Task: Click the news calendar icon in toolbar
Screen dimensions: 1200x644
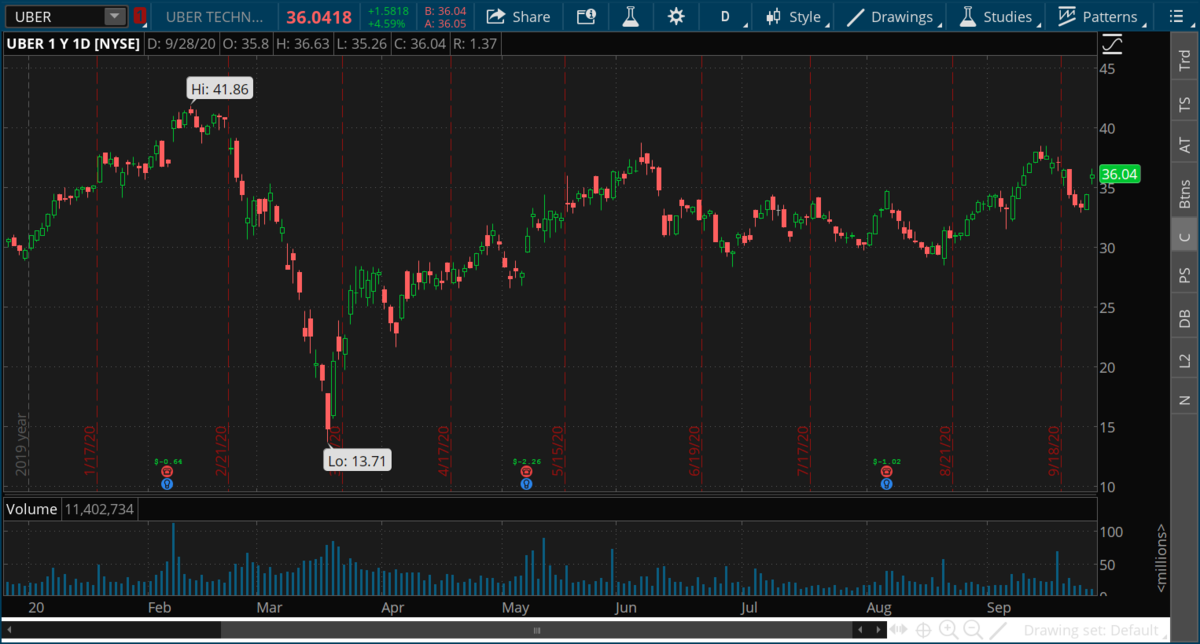Action: (586, 17)
